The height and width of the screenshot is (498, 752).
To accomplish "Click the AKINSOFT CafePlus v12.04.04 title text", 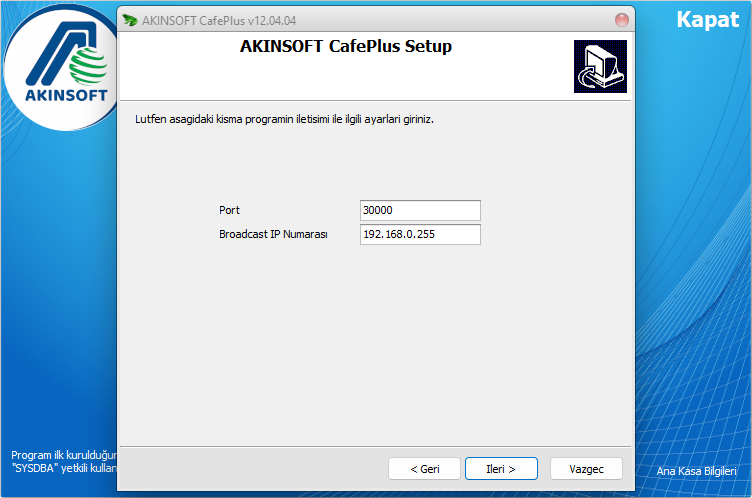I will click(219, 21).
